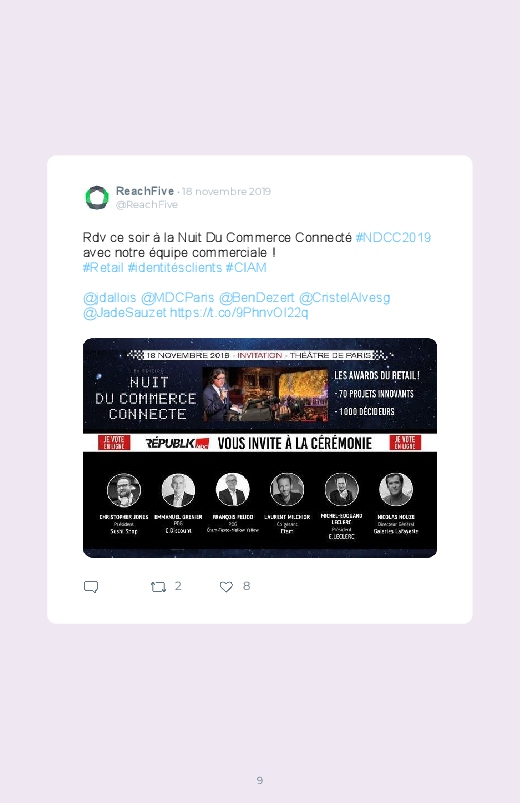Open the #Retail hashtag link

point(103,267)
